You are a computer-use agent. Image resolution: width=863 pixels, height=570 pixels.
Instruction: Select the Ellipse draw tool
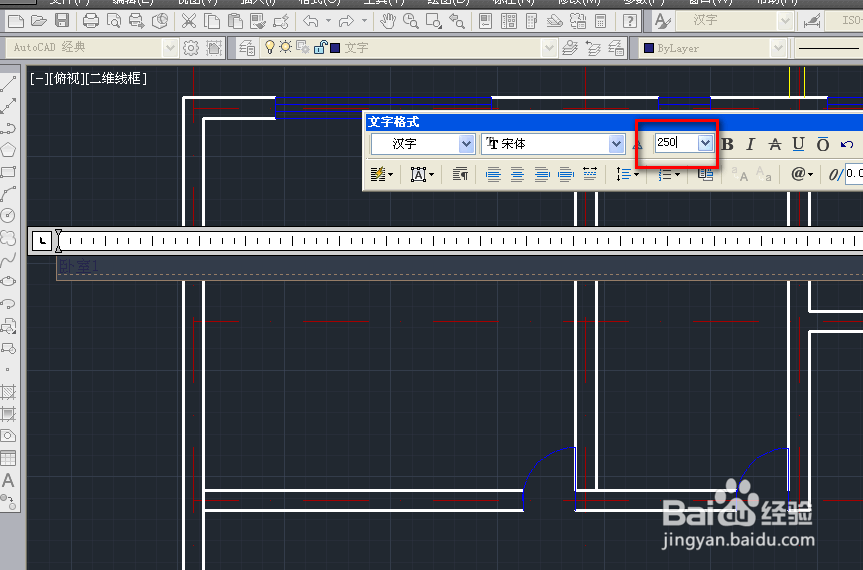8,281
